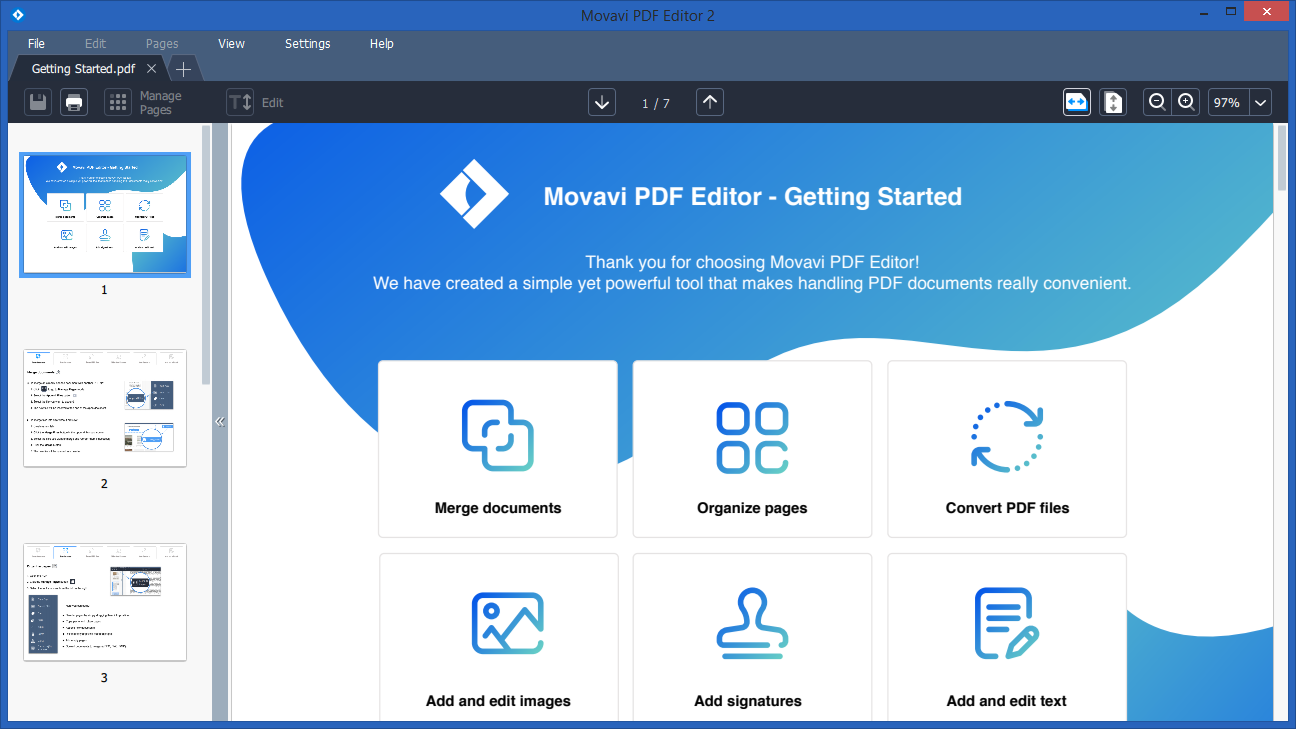Click the Convert PDF files icon
The image size is (1296, 729).
coord(1007,436)
